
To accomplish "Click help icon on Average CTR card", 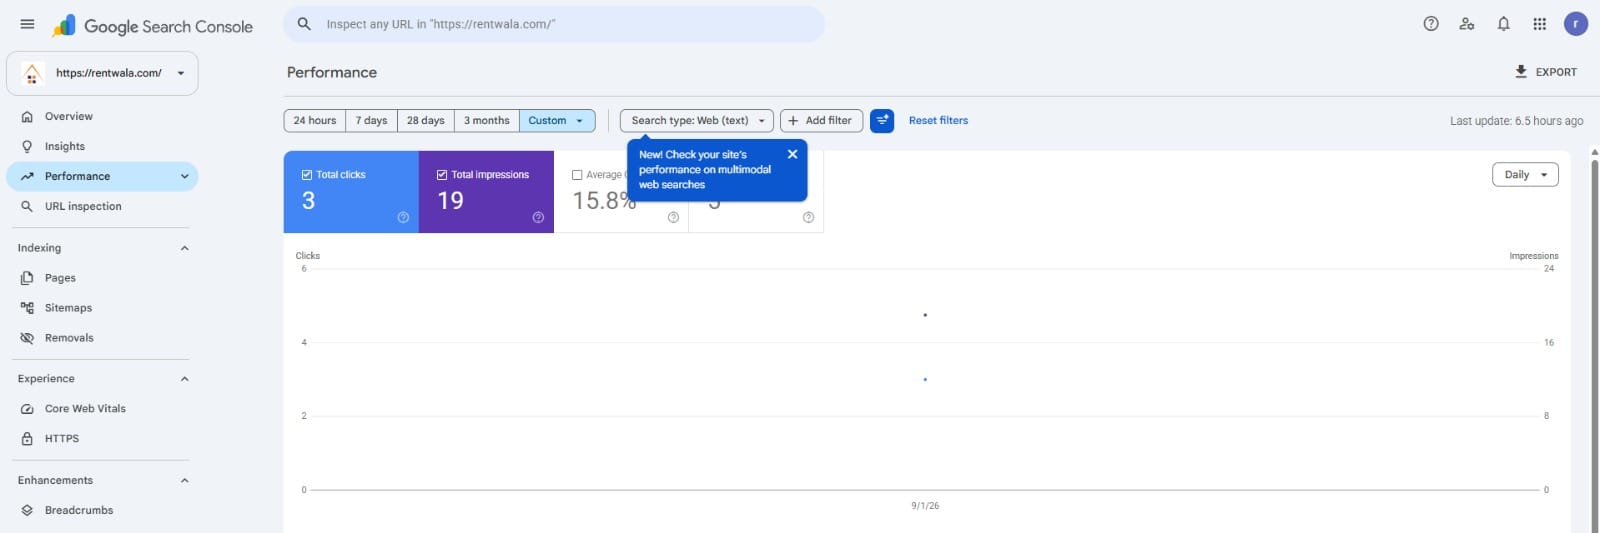I will 673,217.
